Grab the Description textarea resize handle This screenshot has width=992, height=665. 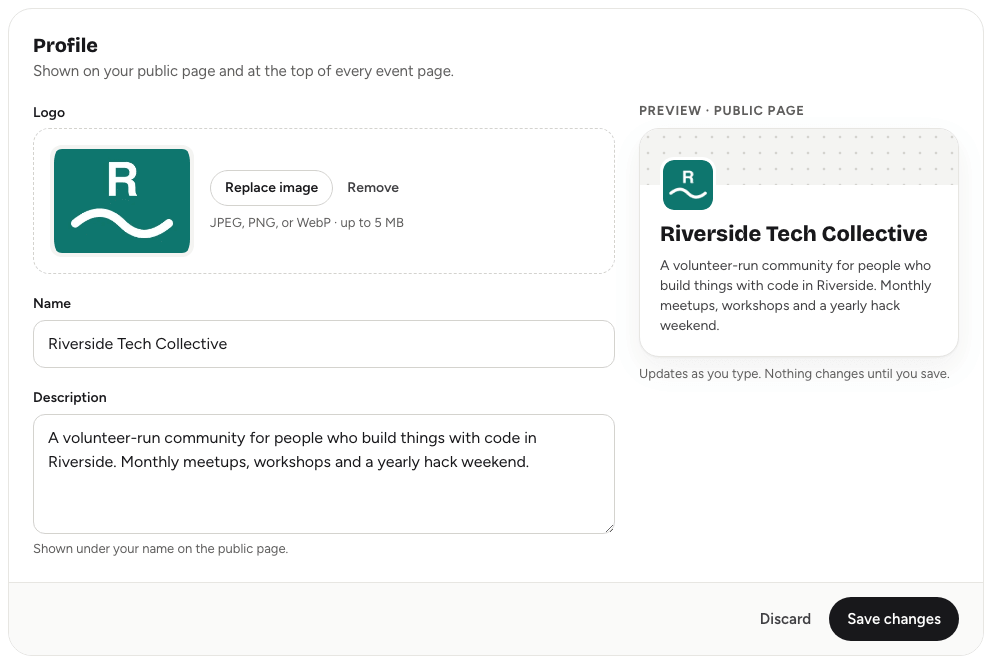pos(609,528)
